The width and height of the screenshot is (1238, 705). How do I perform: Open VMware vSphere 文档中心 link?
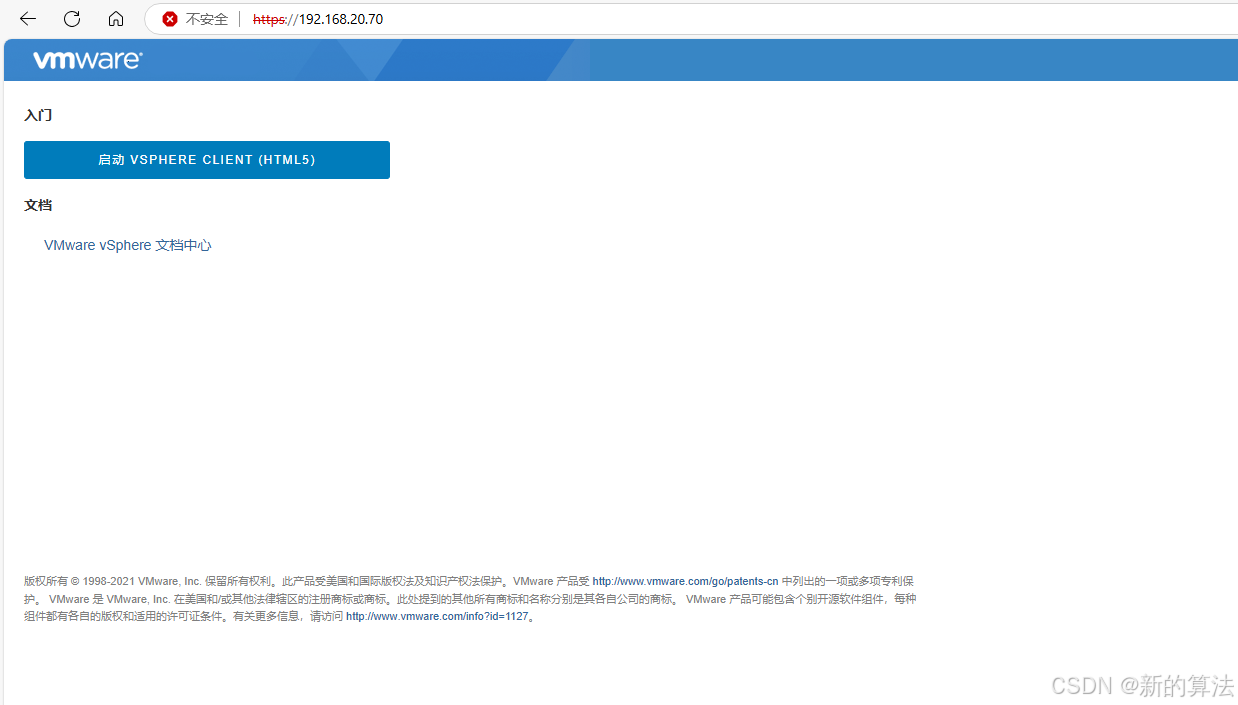click(128, 245)
